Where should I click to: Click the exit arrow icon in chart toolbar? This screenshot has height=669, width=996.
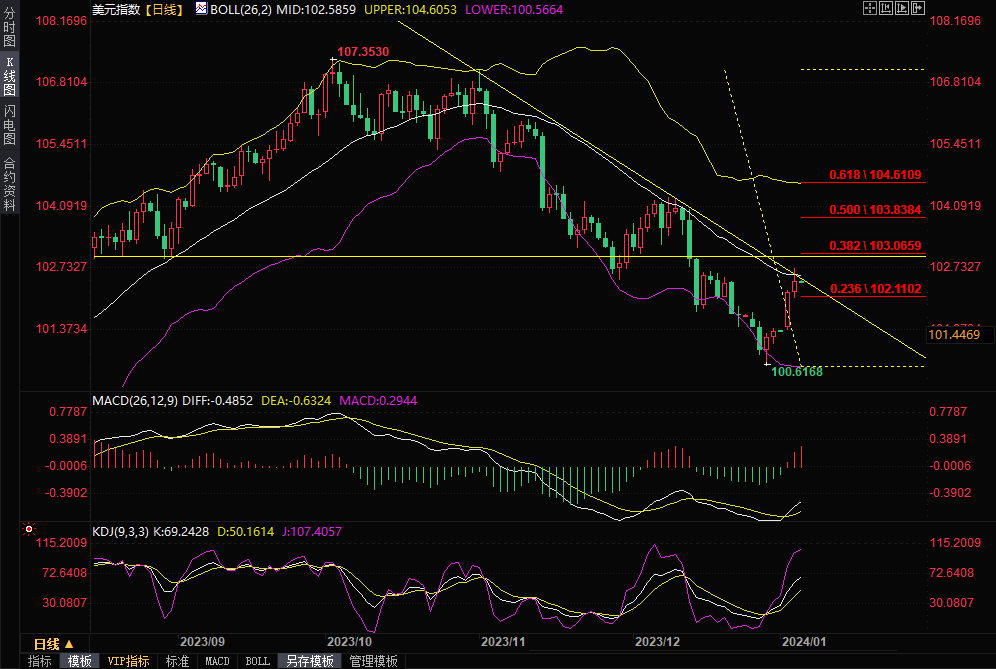[x=918, y=8]
